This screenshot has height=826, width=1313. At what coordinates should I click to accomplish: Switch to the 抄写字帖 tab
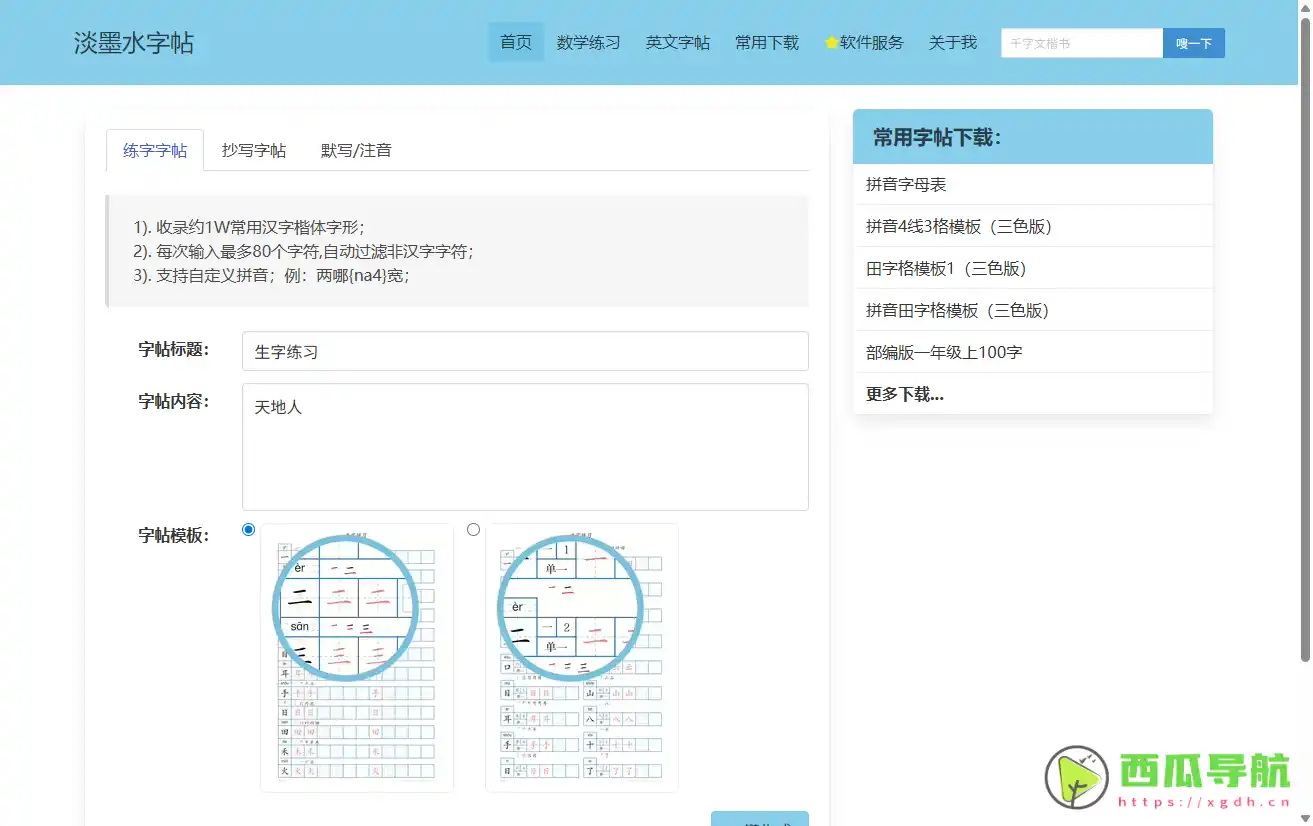tap(253, 150)
